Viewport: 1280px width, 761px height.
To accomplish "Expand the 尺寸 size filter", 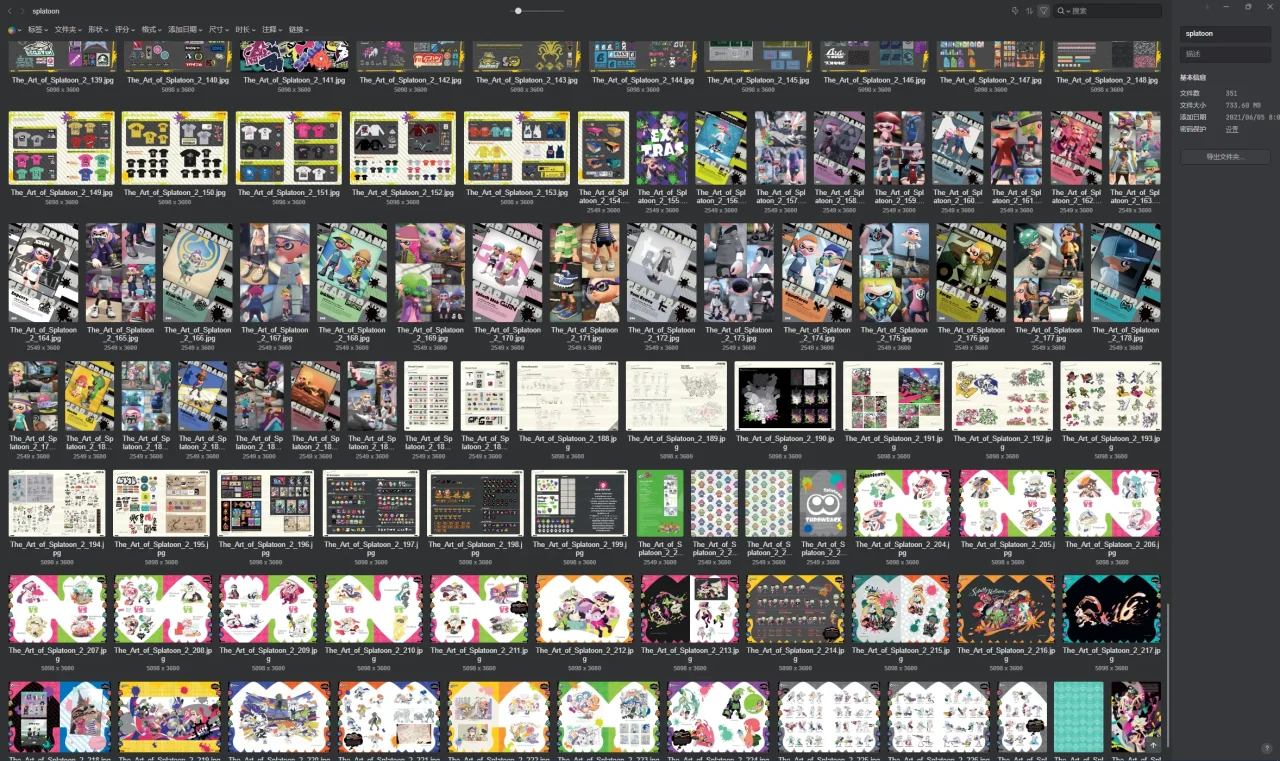I will 218,30.
